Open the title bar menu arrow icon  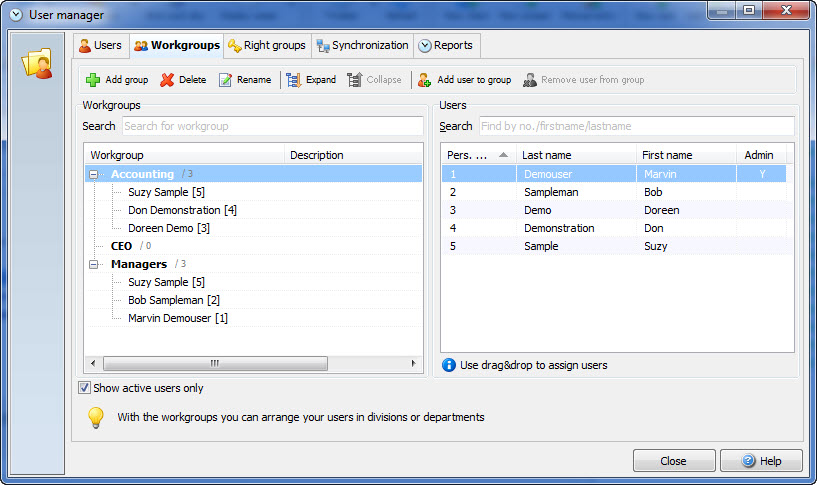16,15
